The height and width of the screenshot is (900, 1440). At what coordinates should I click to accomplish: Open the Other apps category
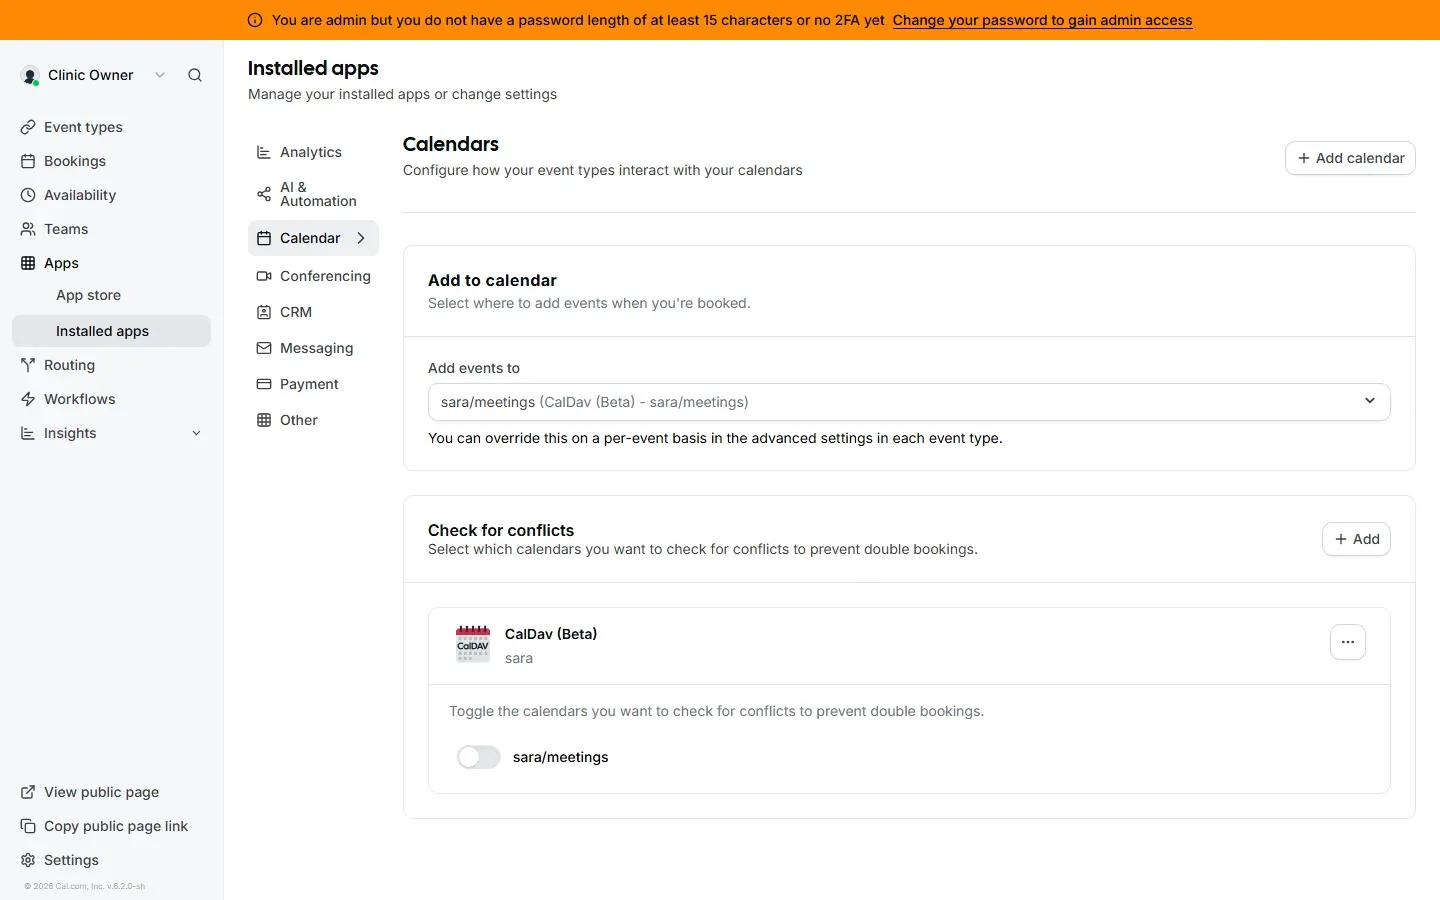click(313, 420)
